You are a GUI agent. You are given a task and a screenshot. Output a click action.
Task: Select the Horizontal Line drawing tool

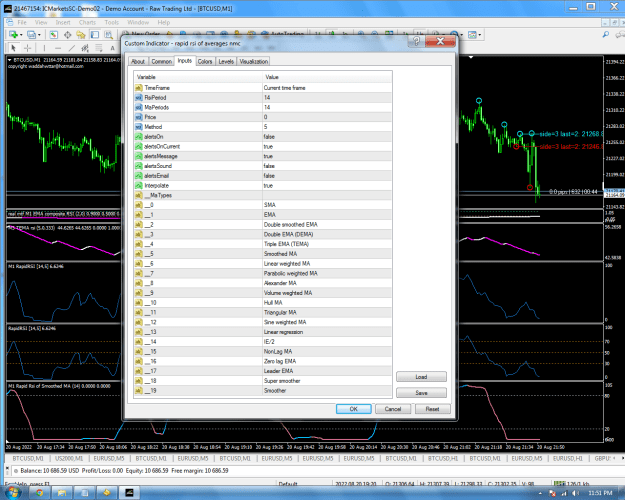[x=58, y=48]
